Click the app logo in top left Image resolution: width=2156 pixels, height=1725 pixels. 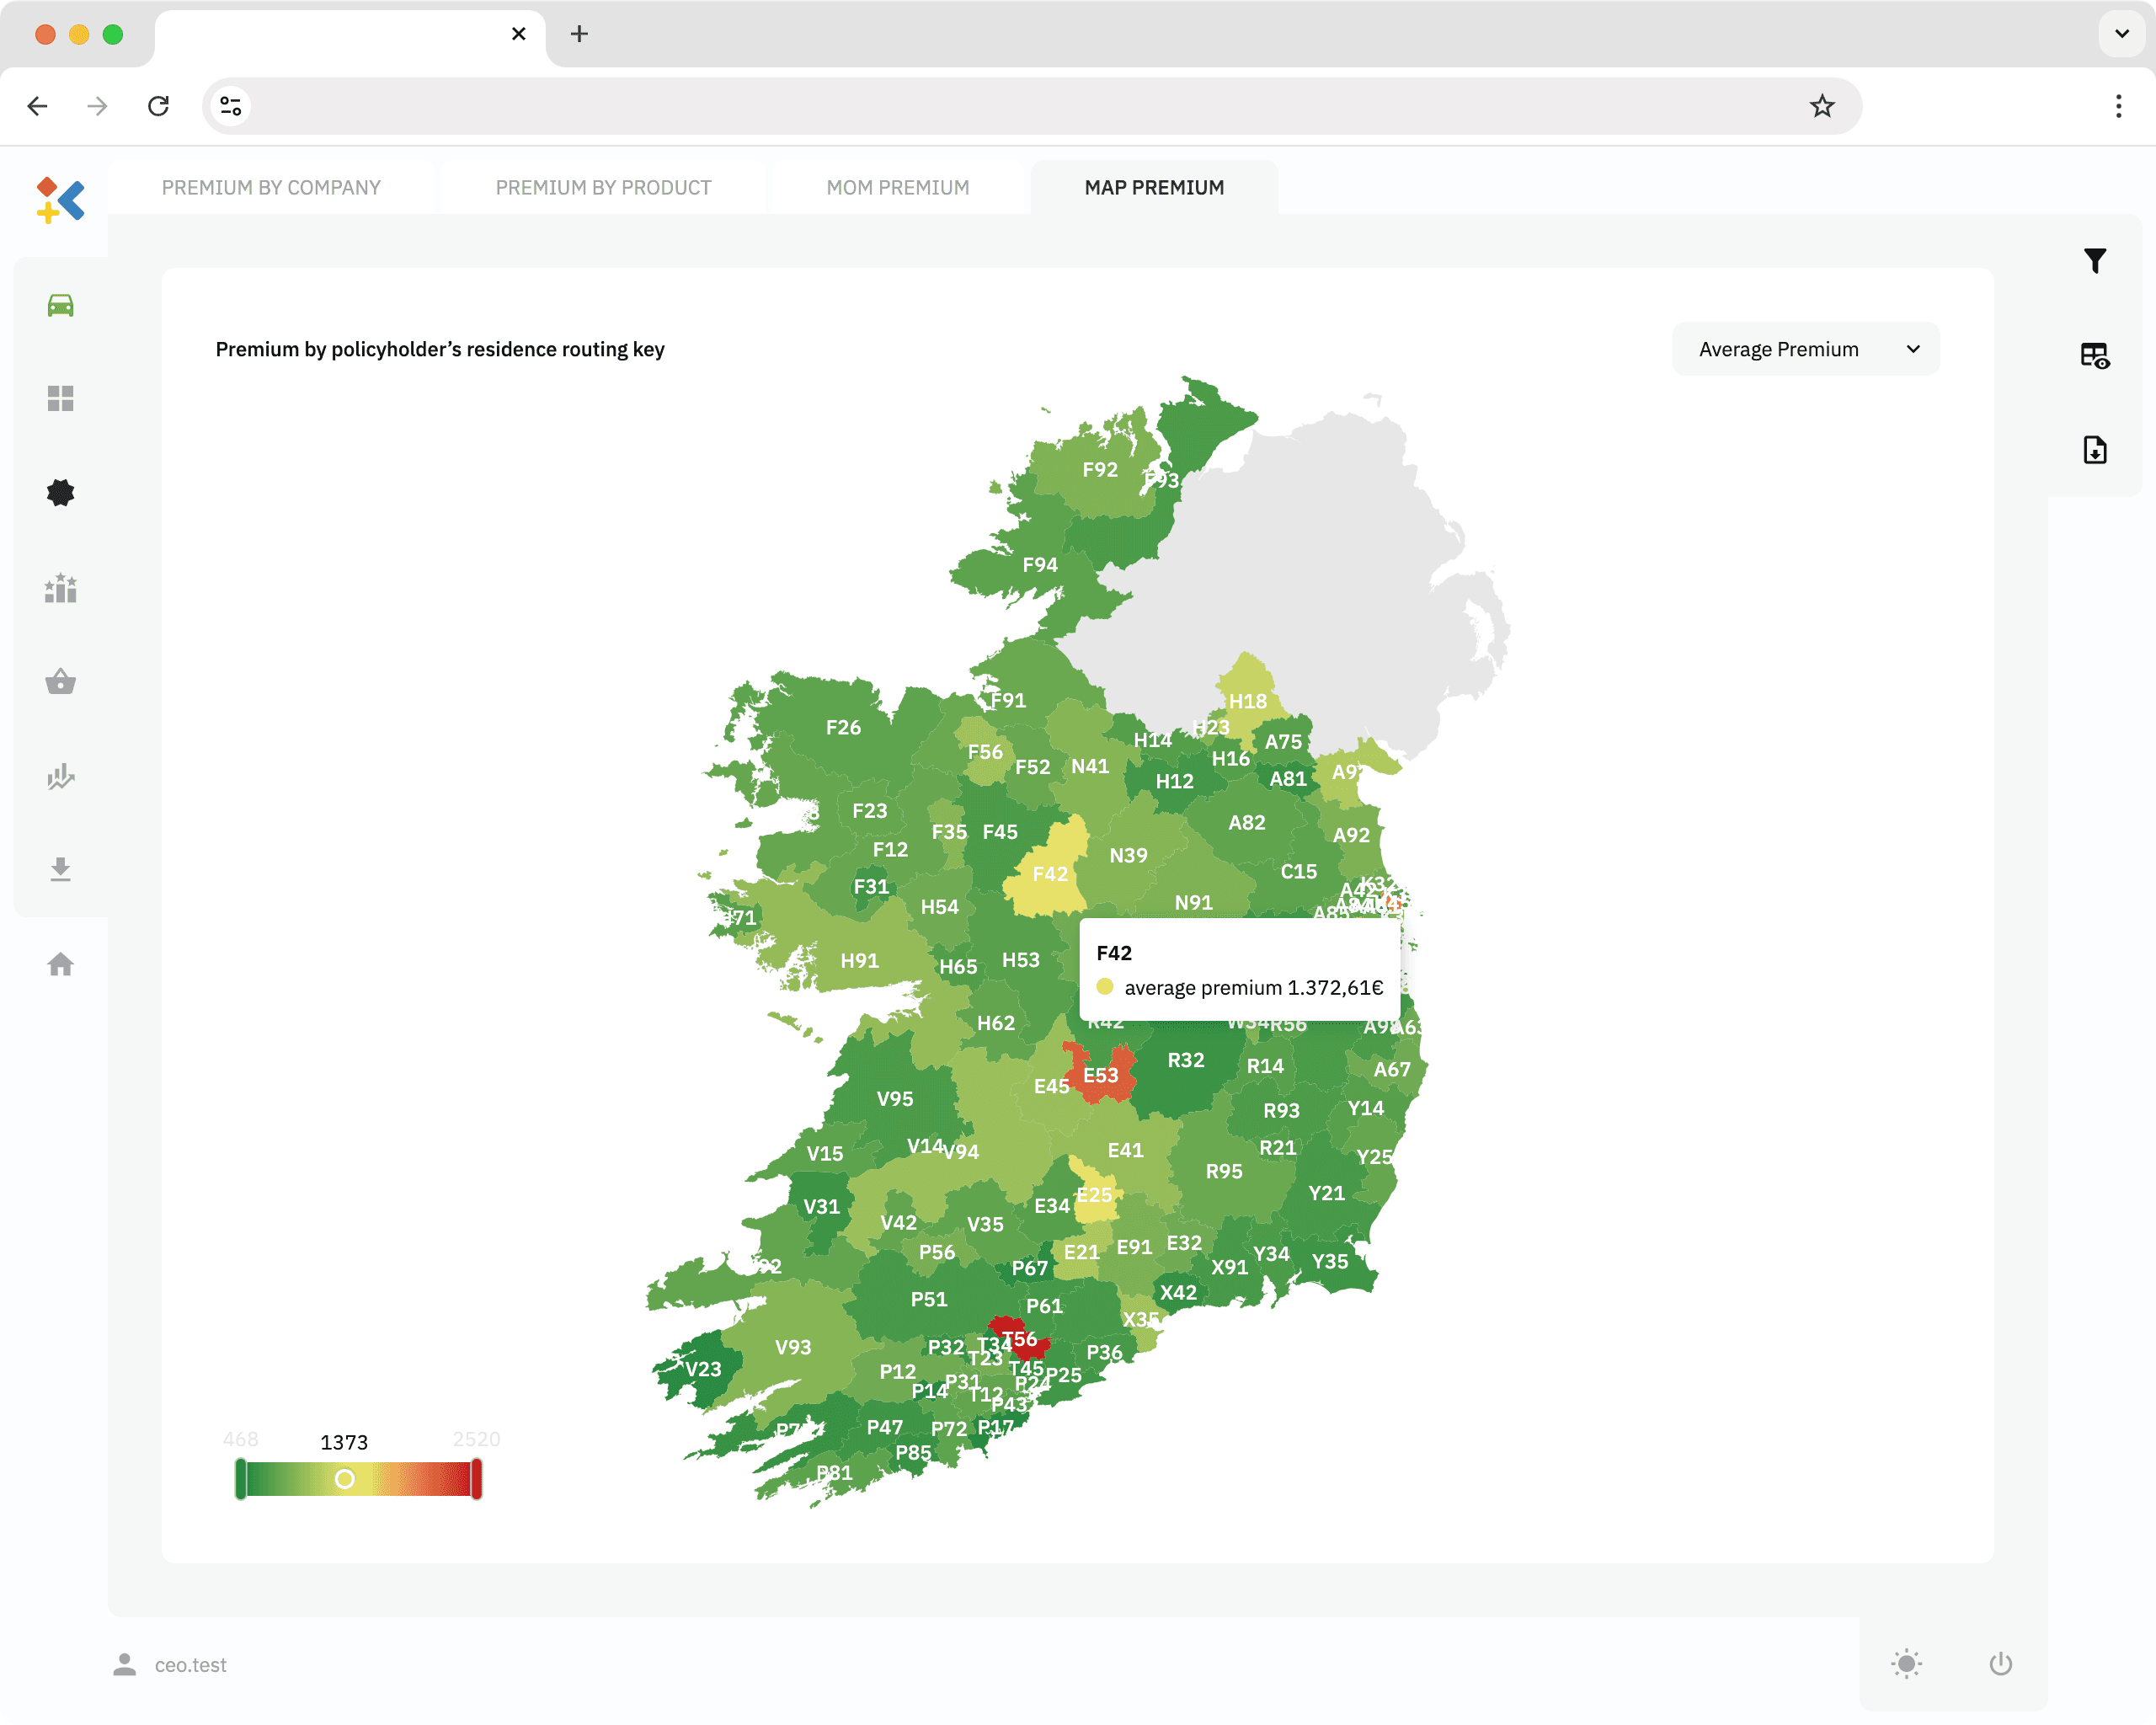pyautogui.click(x=60, y=200)
